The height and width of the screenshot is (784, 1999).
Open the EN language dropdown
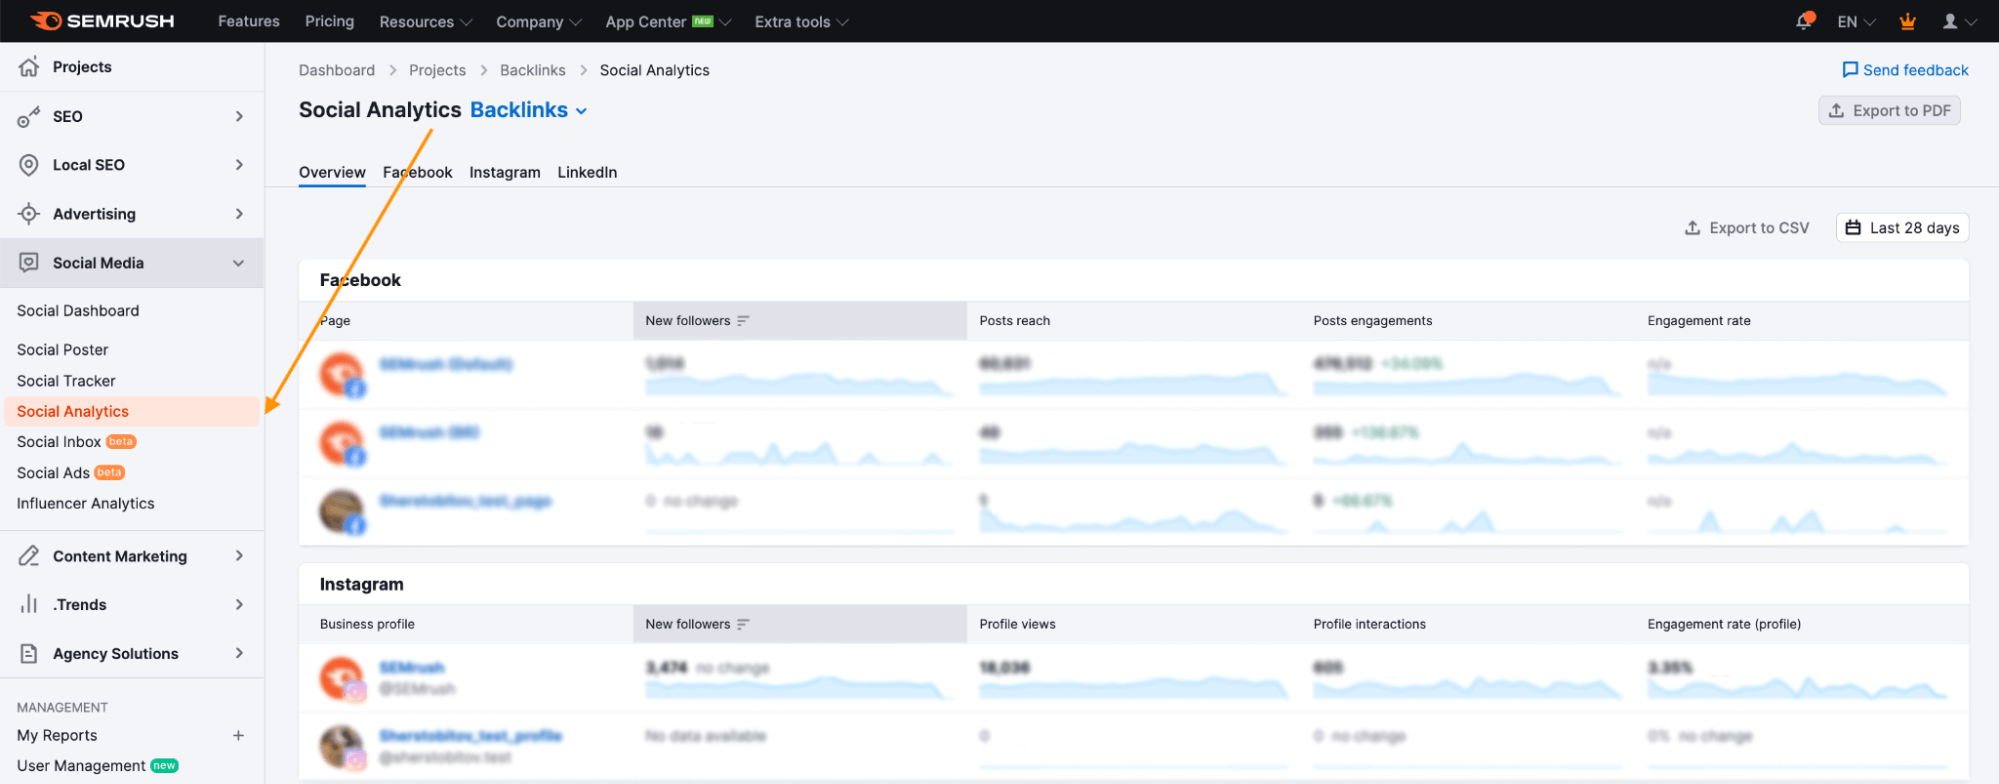1856,22
